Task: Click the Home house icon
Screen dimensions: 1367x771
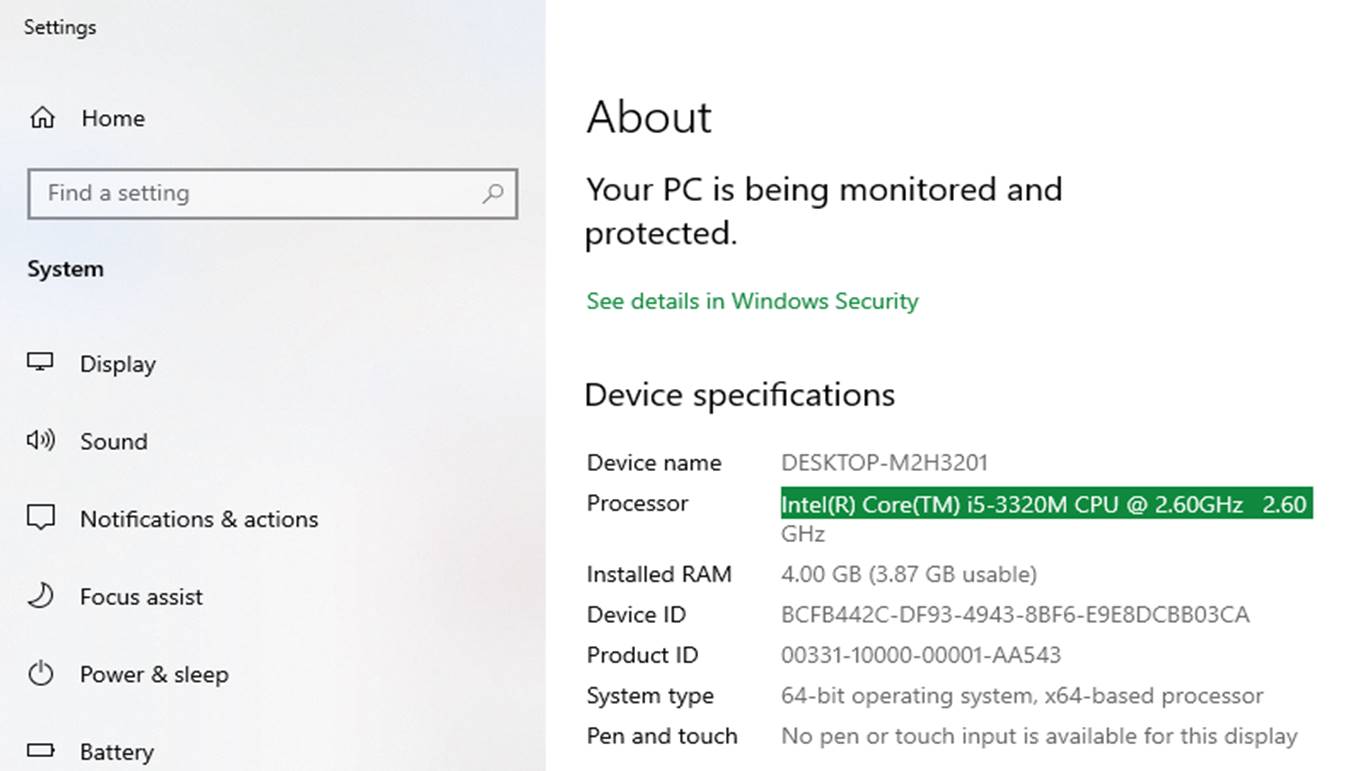Action: 42,118
